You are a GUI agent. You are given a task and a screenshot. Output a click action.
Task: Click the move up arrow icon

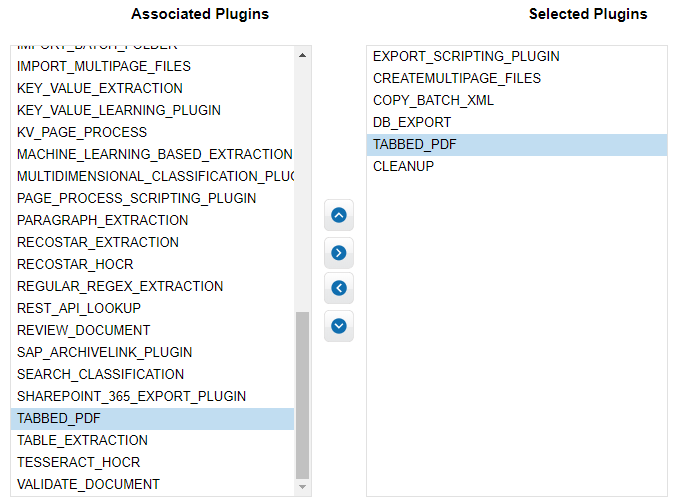339,215
